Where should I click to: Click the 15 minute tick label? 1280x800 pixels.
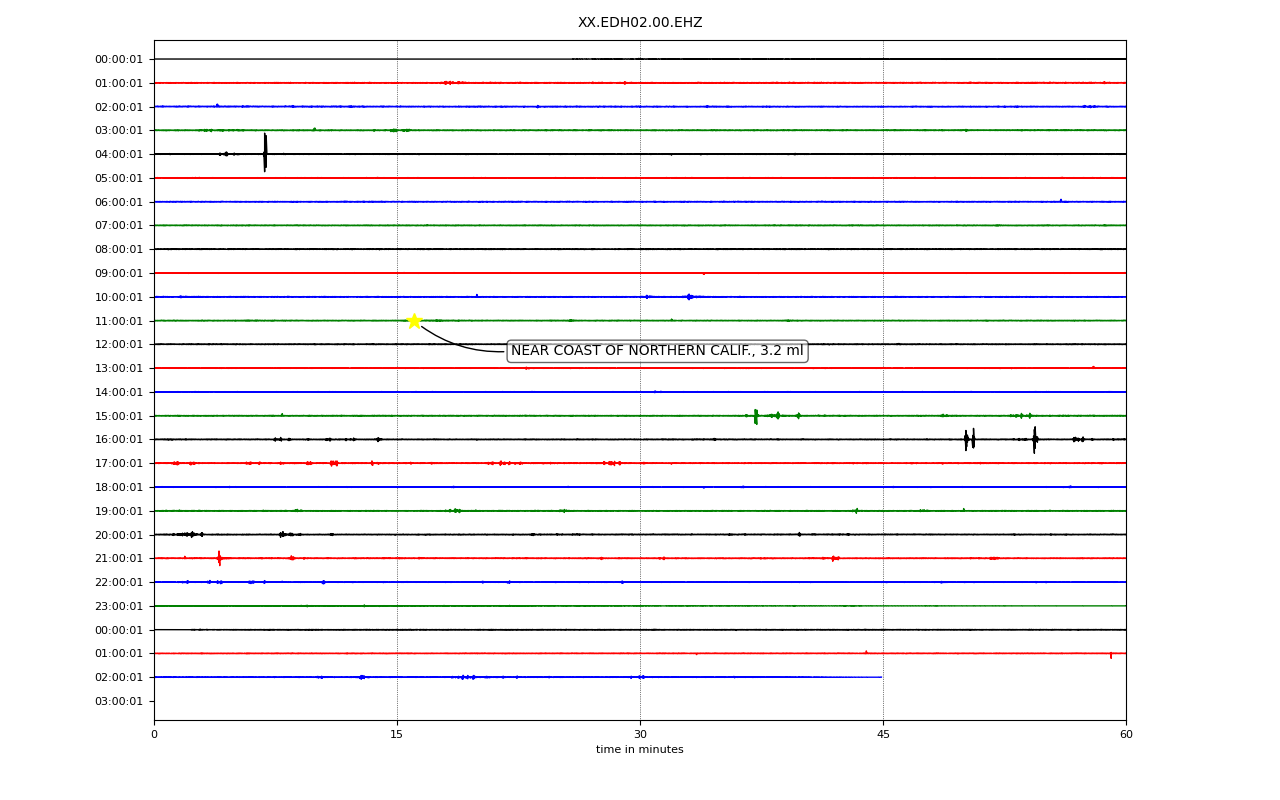pyautogui.click(x=397, y=735)
